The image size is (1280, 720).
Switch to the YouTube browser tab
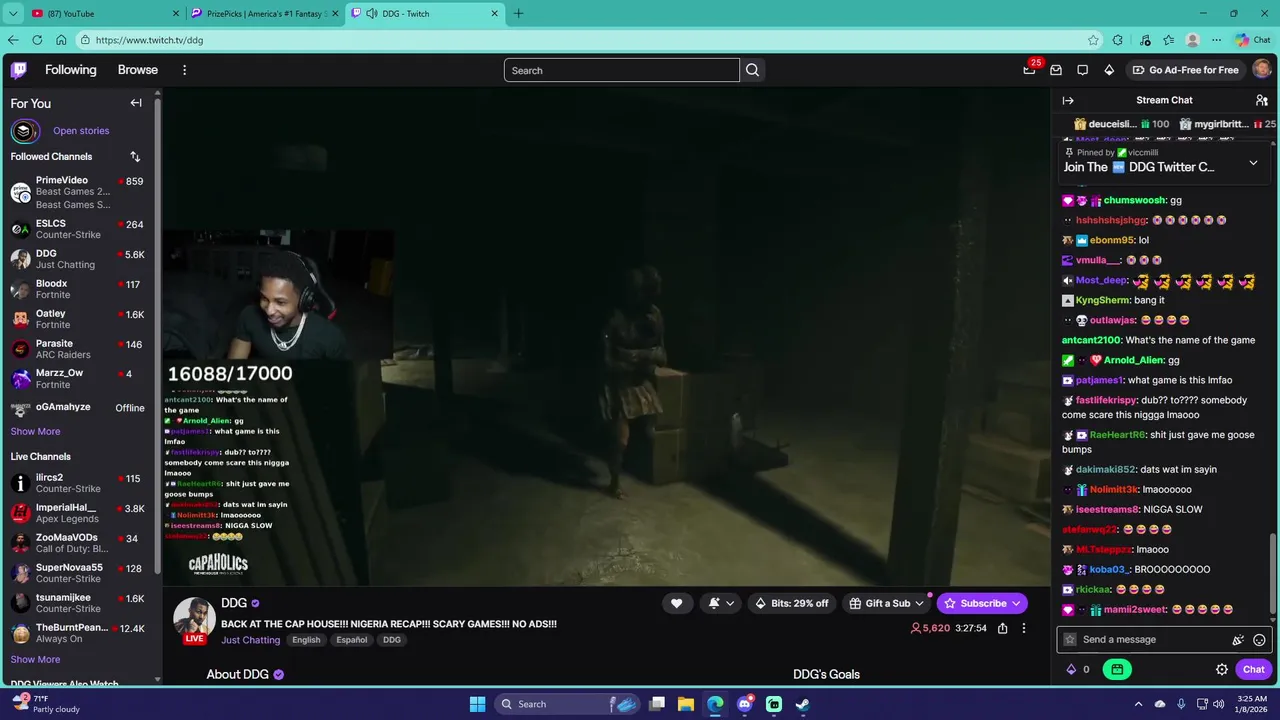click(105, 13)
